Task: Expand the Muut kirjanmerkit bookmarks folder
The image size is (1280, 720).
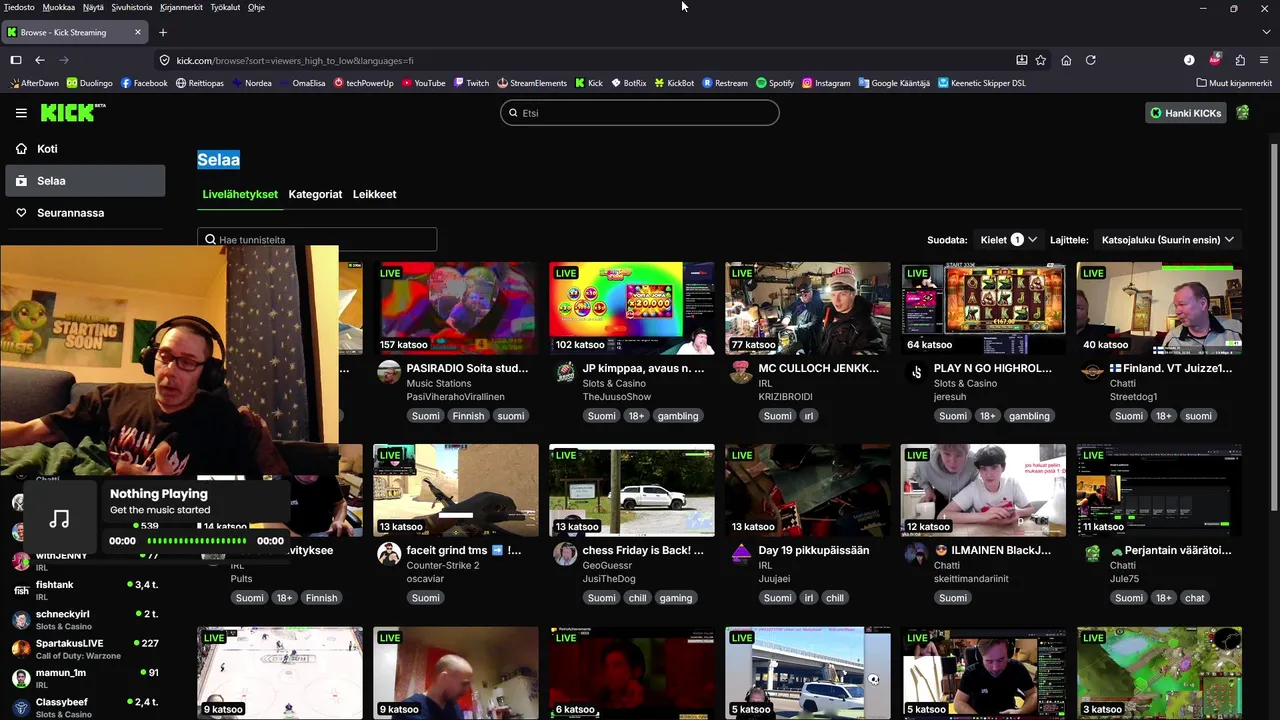Action: (x=1234, y=83)
